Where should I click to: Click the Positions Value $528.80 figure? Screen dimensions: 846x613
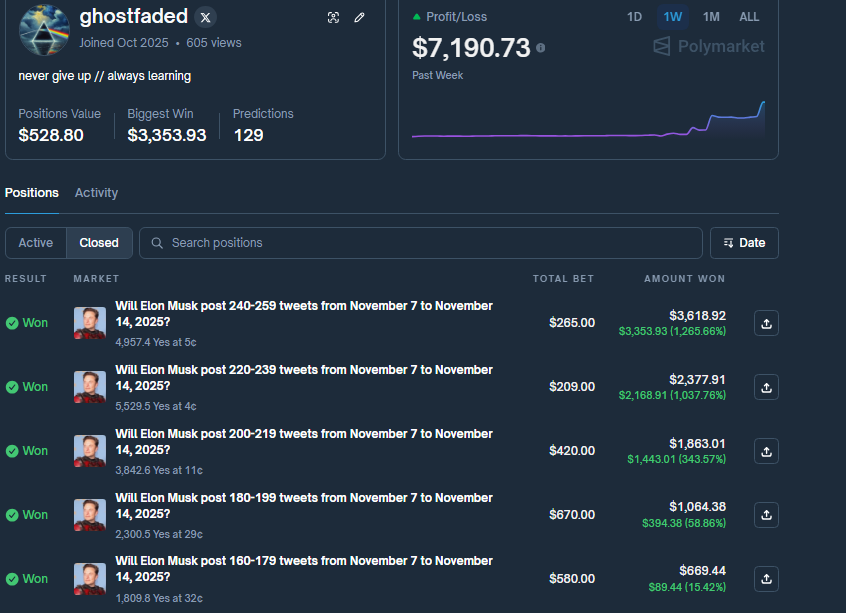[51, 135]
